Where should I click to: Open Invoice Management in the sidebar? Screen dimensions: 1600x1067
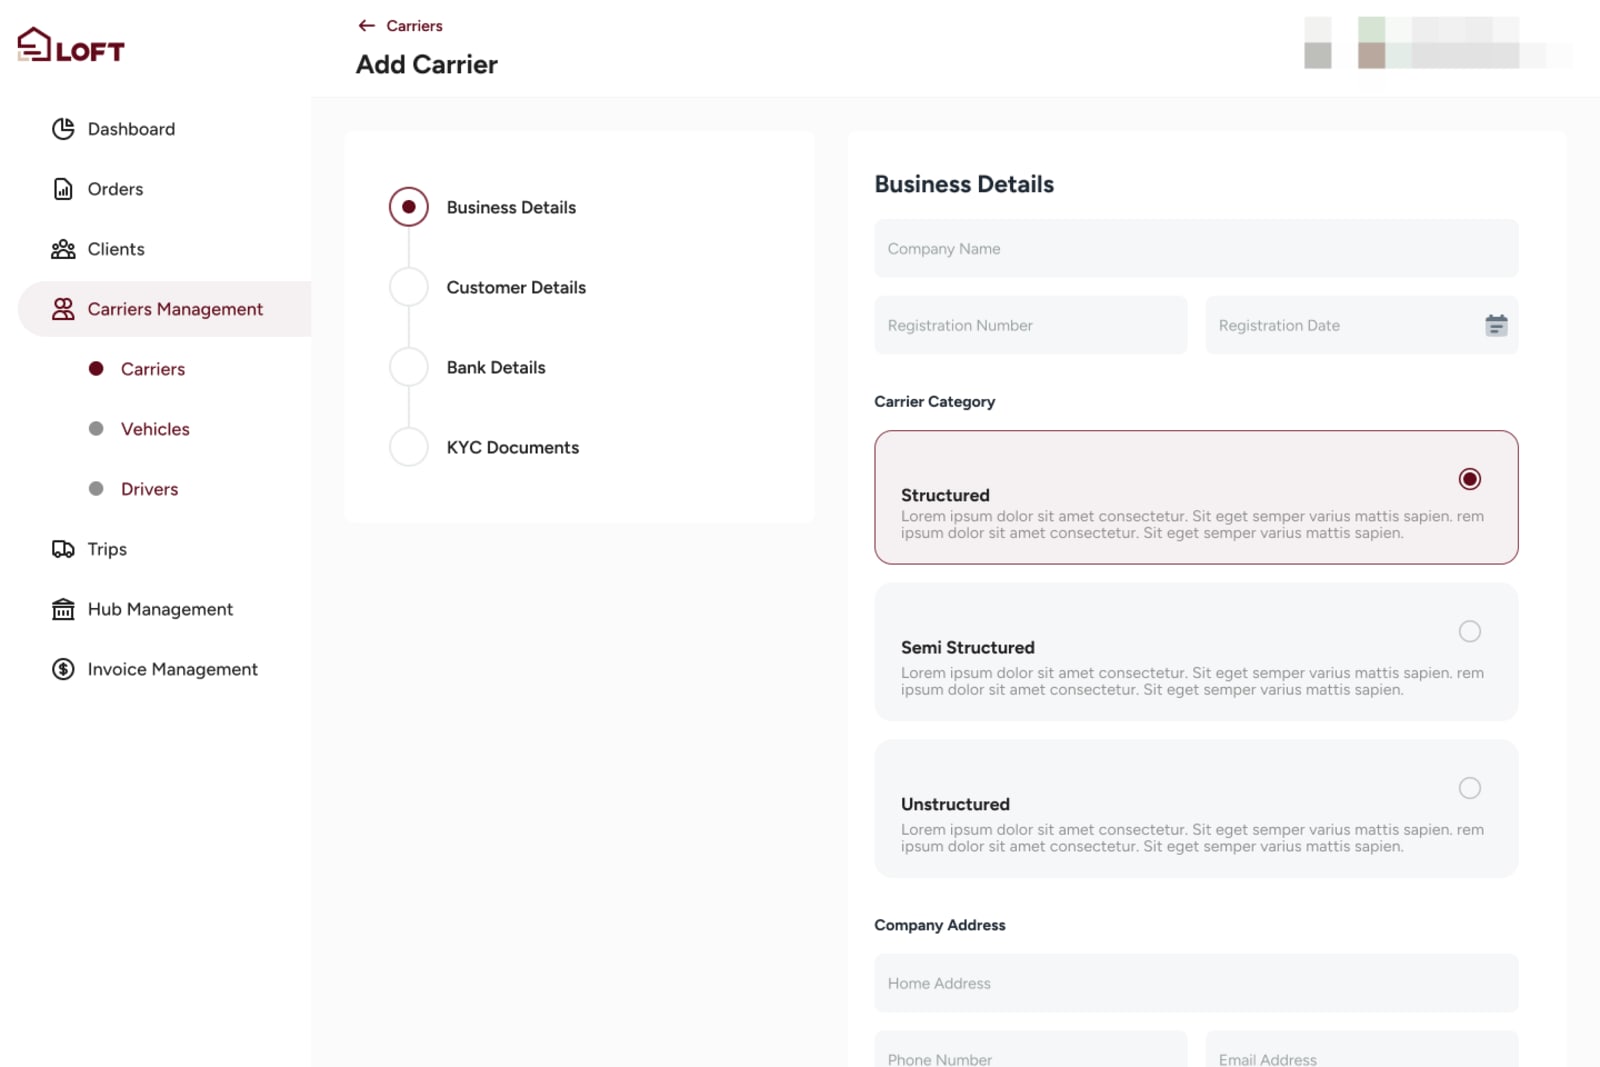click(x=172, y=669)
